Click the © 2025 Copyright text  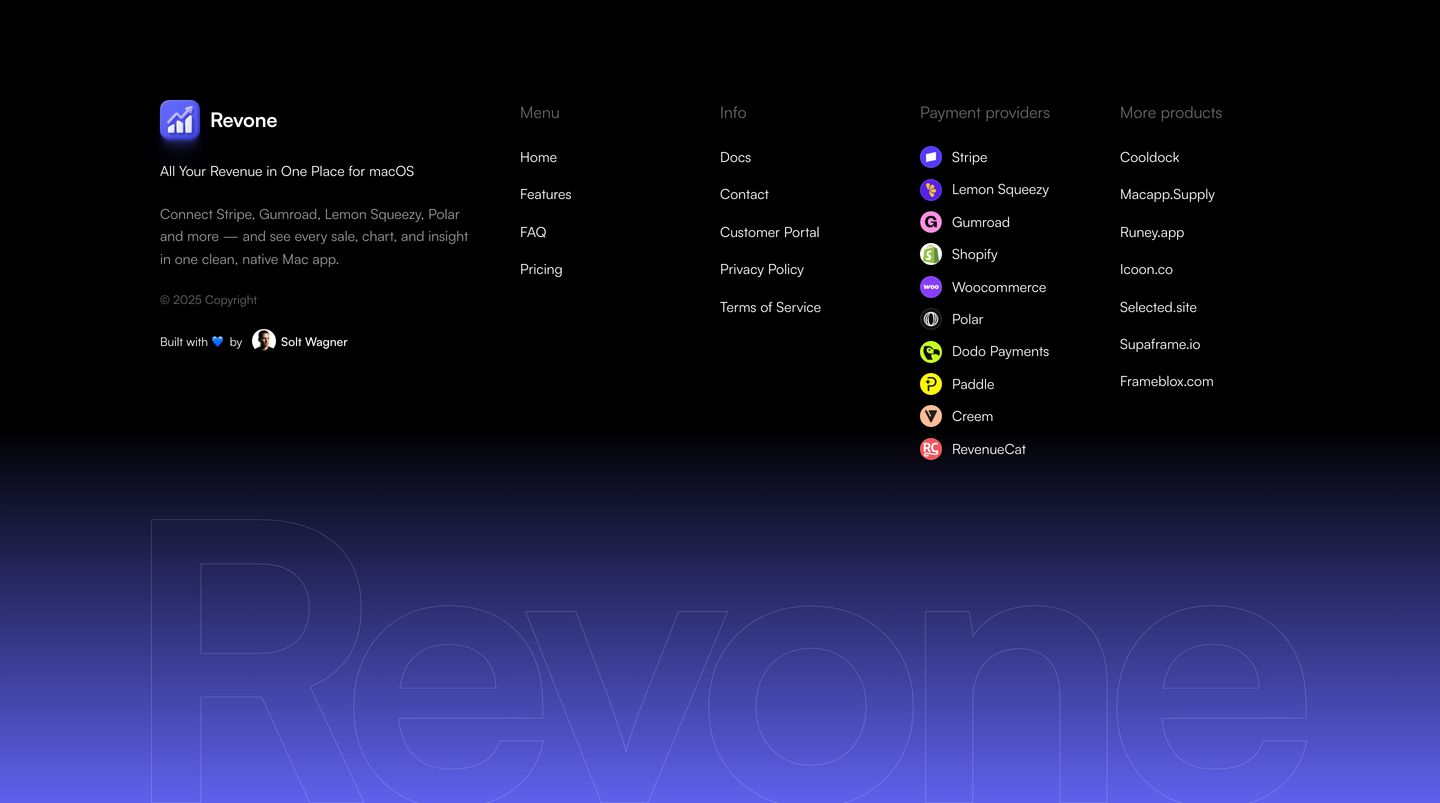(208, 300)
